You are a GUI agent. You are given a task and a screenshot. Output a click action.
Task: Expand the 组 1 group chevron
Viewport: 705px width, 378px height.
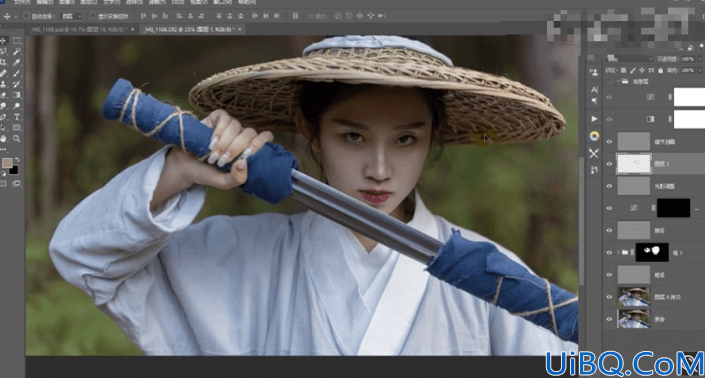(618, 253)
